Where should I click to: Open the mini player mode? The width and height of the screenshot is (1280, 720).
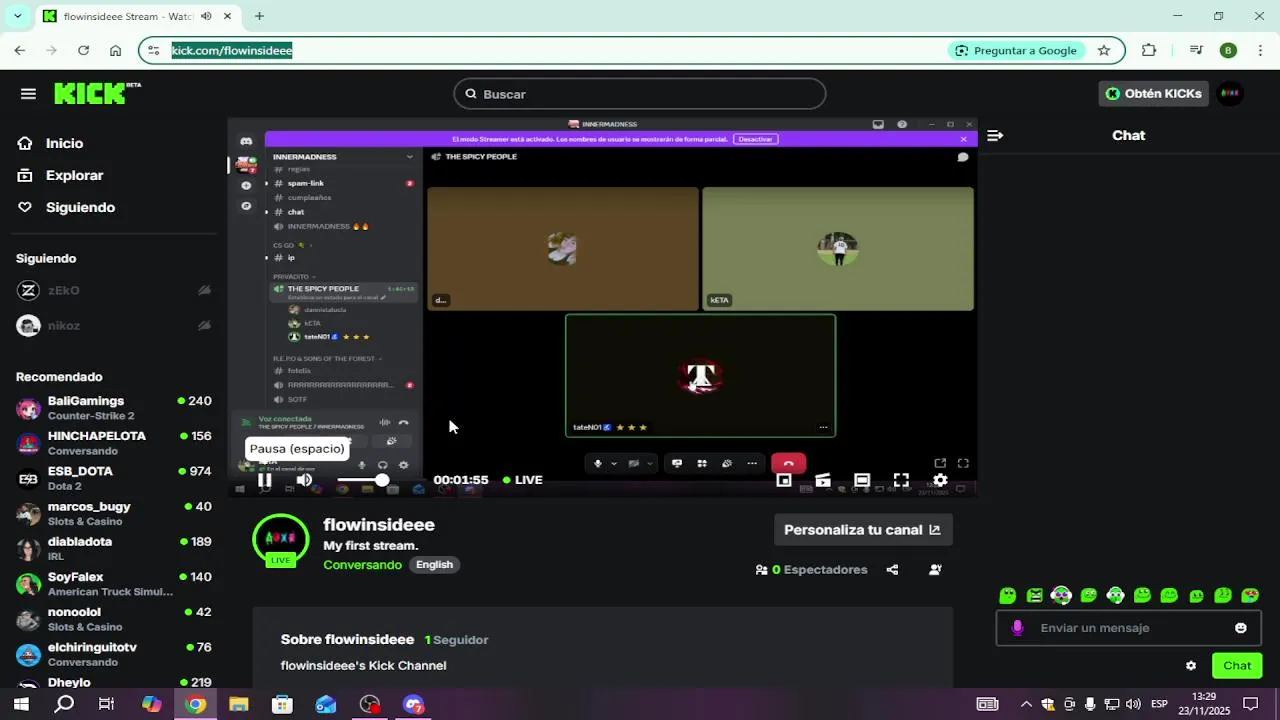click(x=784, y=480)
